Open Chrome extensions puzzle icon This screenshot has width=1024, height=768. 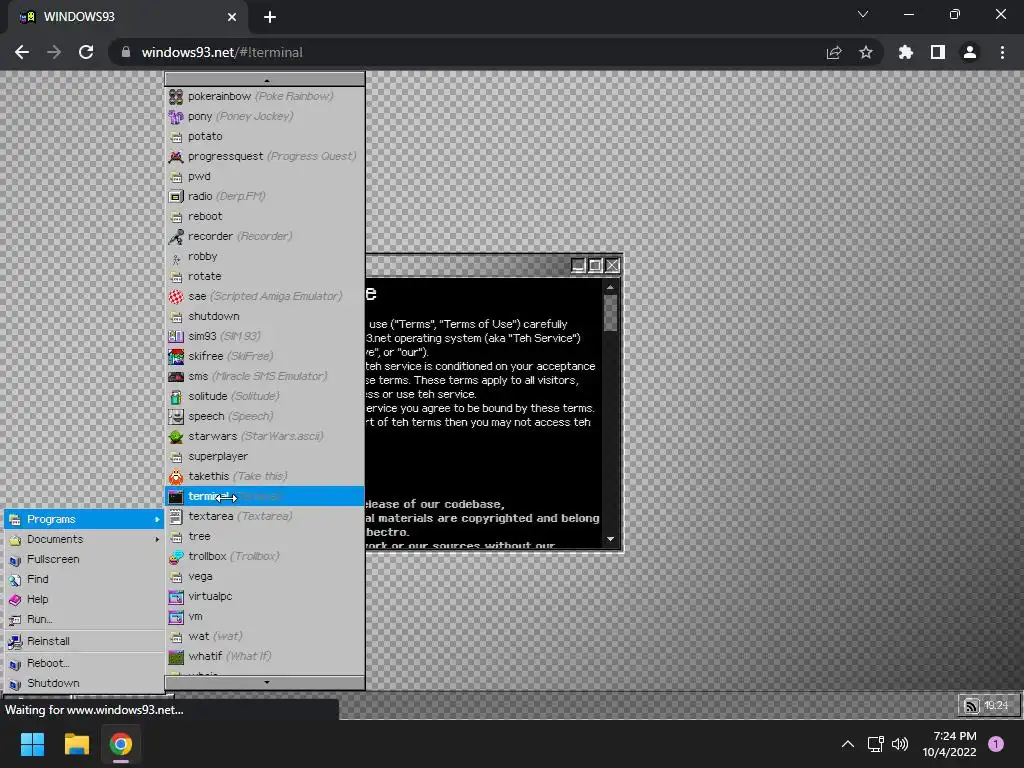pyautogui.click(x=906, y=52)
